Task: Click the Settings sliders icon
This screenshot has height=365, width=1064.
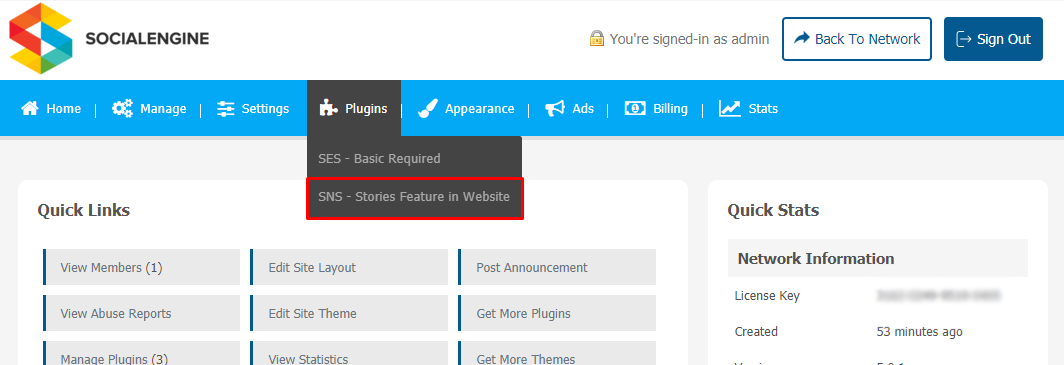Action: 225,109
